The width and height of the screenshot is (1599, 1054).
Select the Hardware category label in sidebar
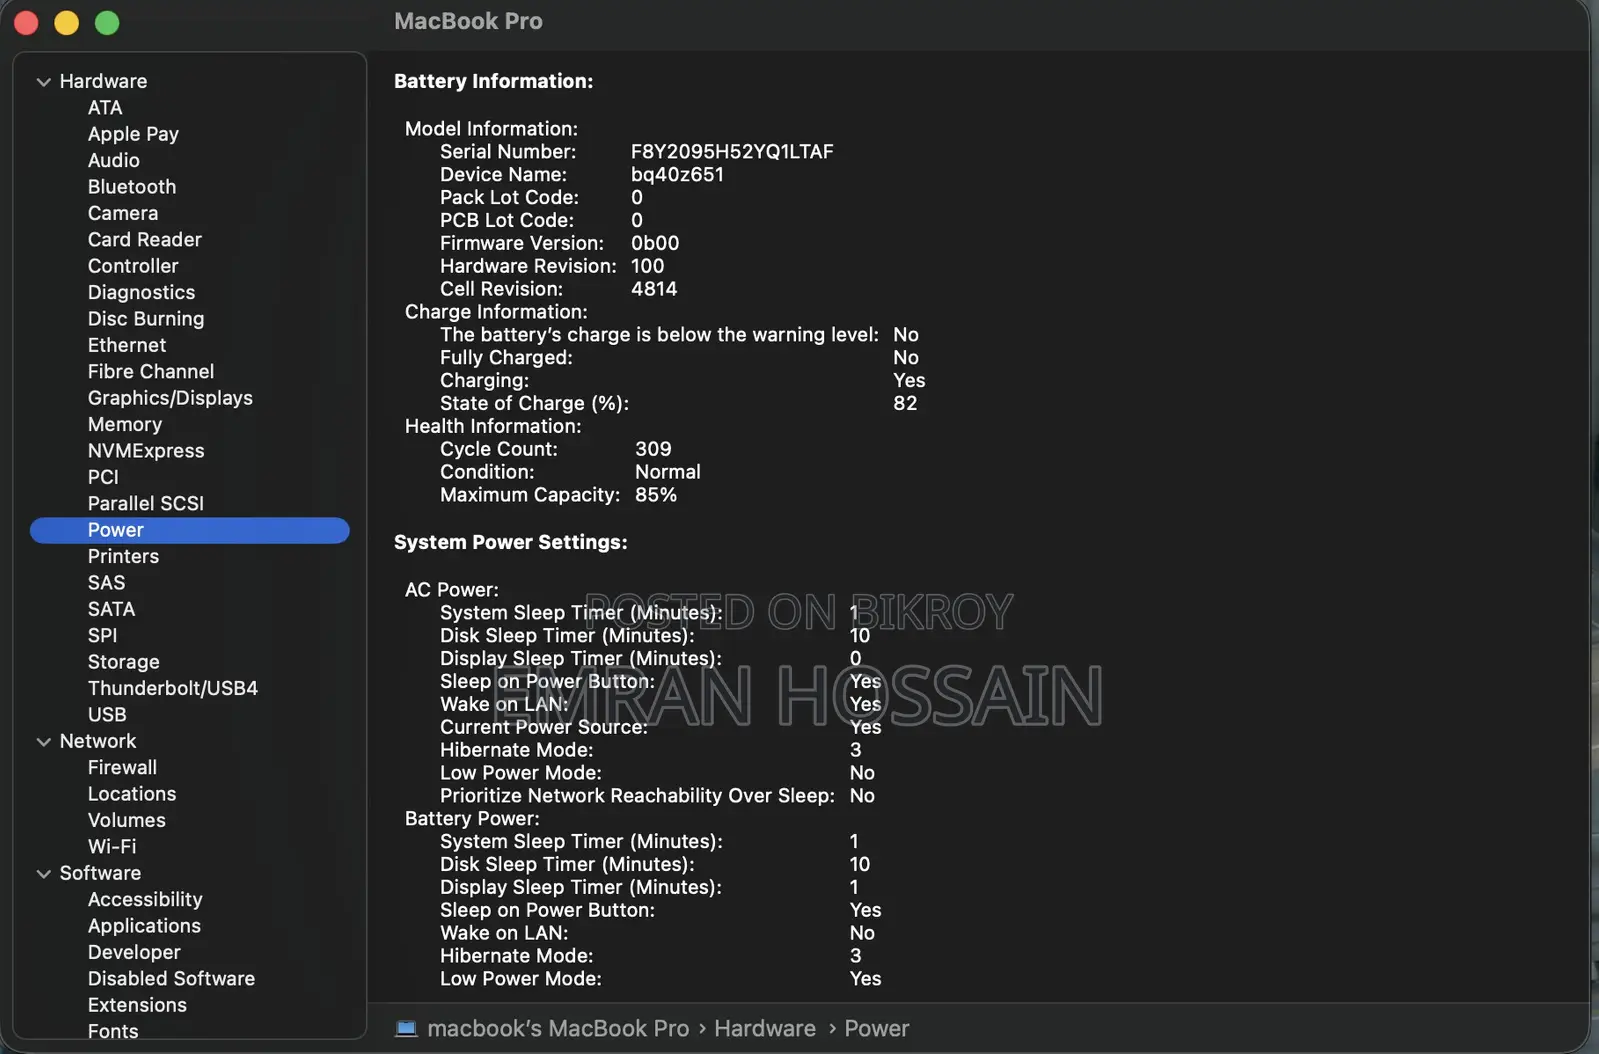[103, 81]
